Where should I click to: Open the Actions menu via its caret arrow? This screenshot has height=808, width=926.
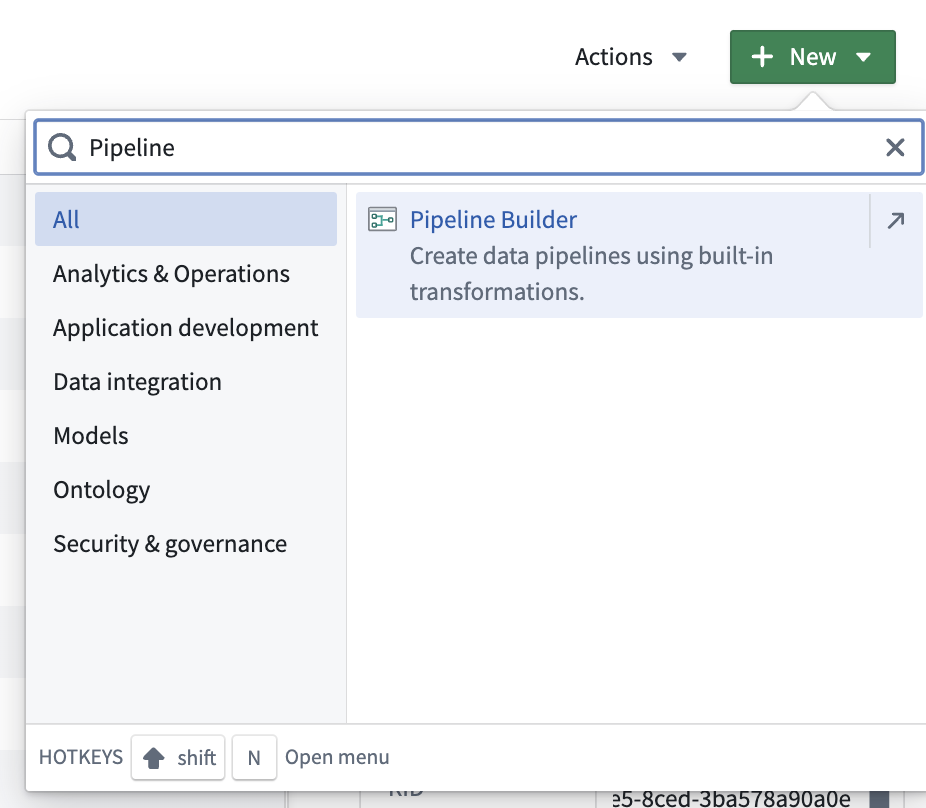click(x=679, y=57)
